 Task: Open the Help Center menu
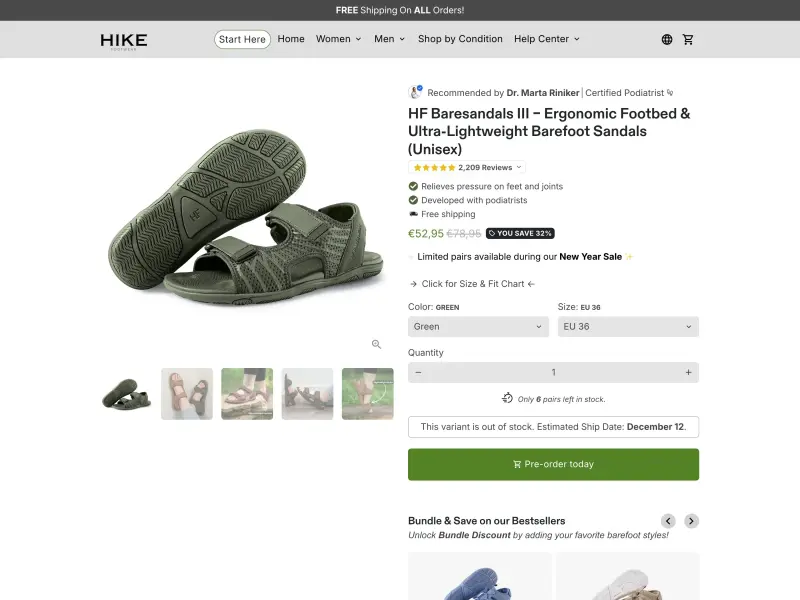pyautogui.click(x=546, y=39)
